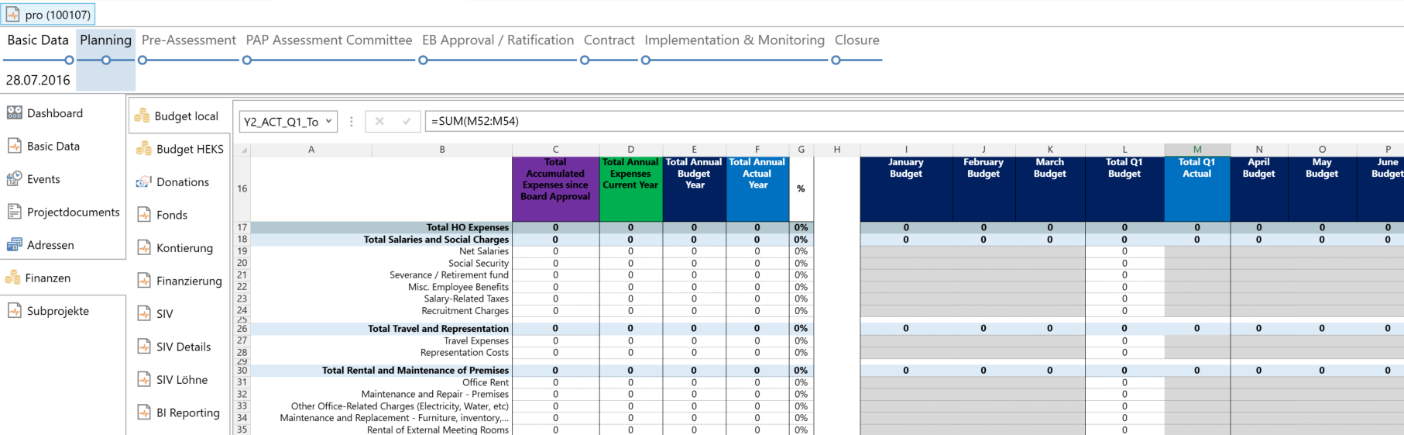Open Projectdocuments icon in sidebar

pos(14,212)
